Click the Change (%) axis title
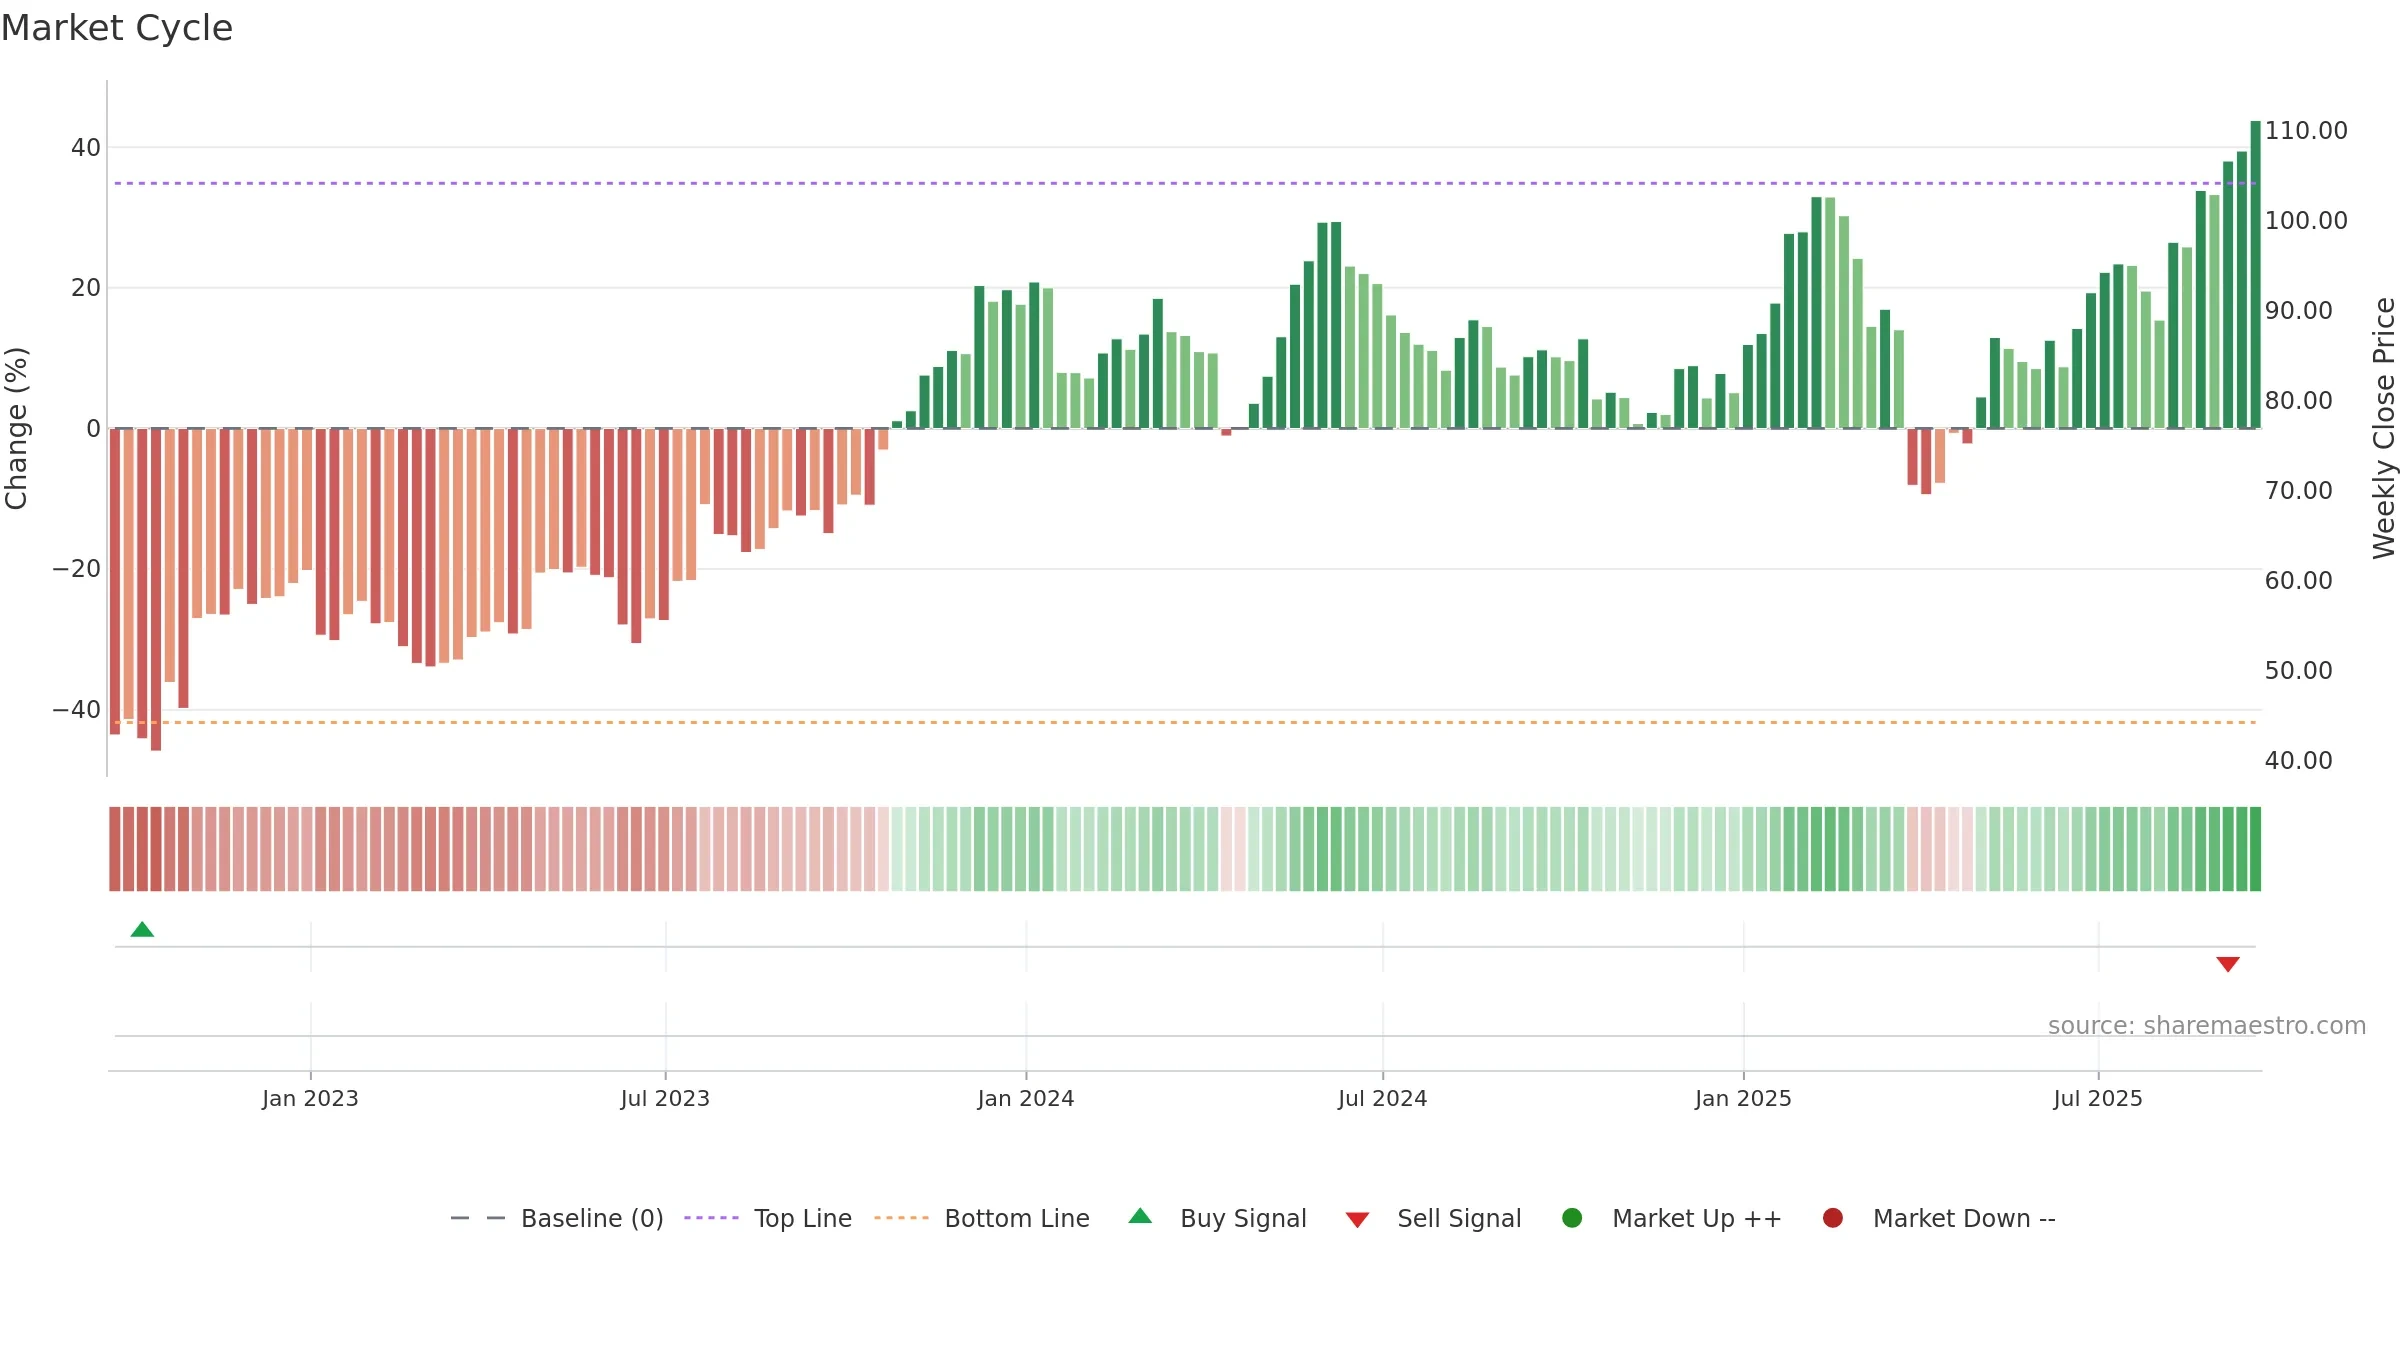Screen dimensions: 2400x1350 pyautogui.click(x=16, y=428)
